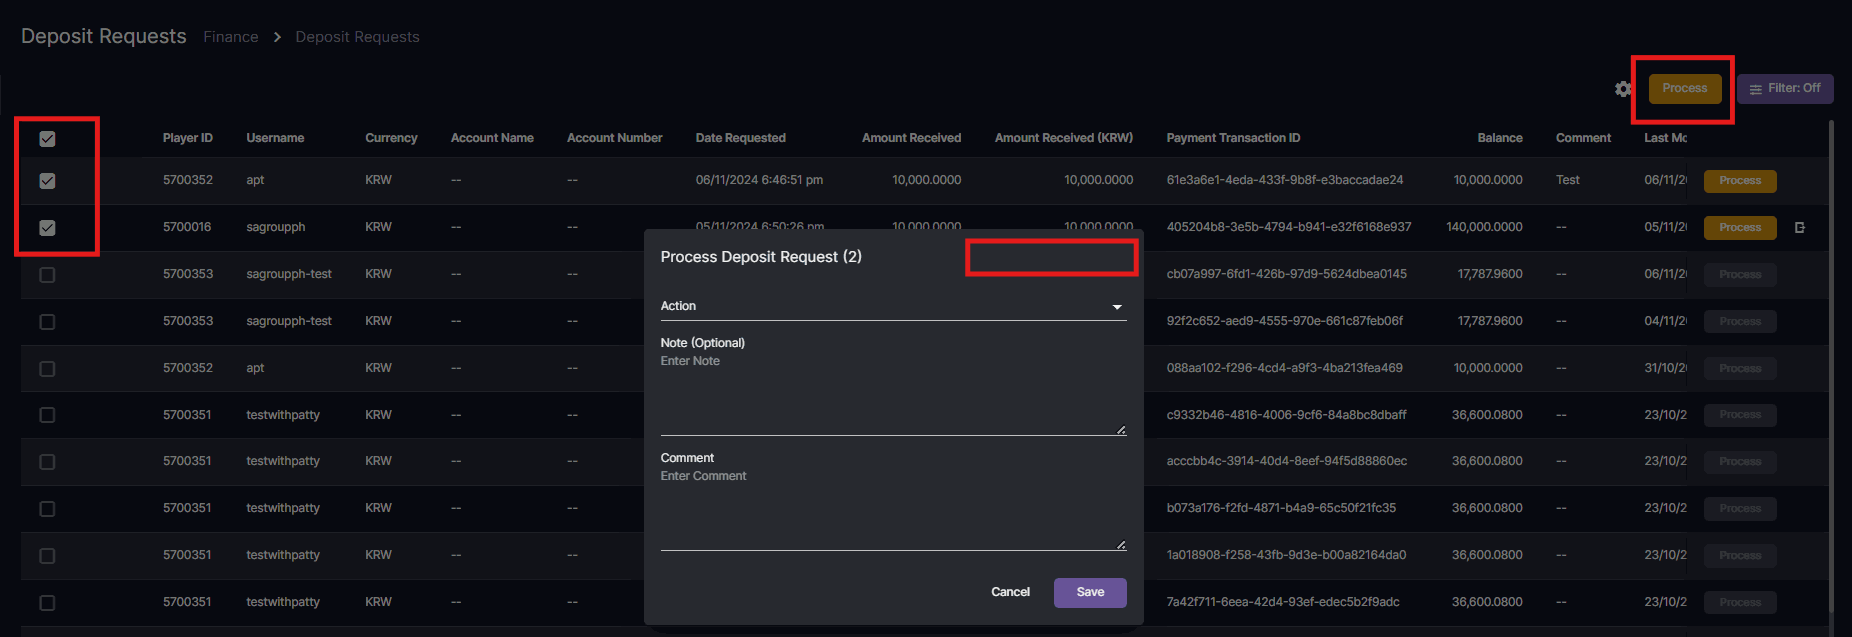
Task: Sort by the Player ID column header
Action: [188, 138]
